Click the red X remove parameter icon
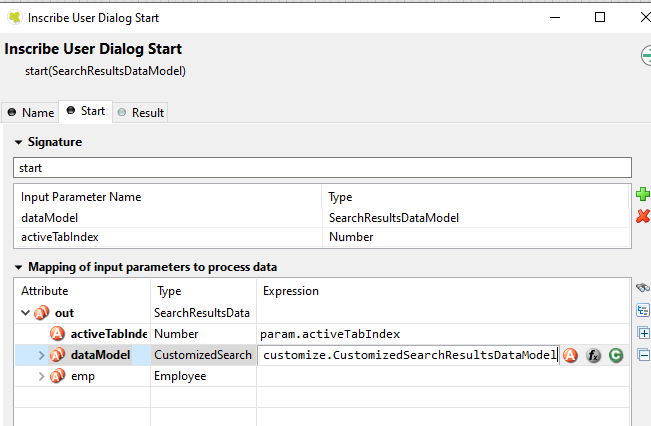The width and height of the screenshot is (651, 426). click(x=642, y=215)
